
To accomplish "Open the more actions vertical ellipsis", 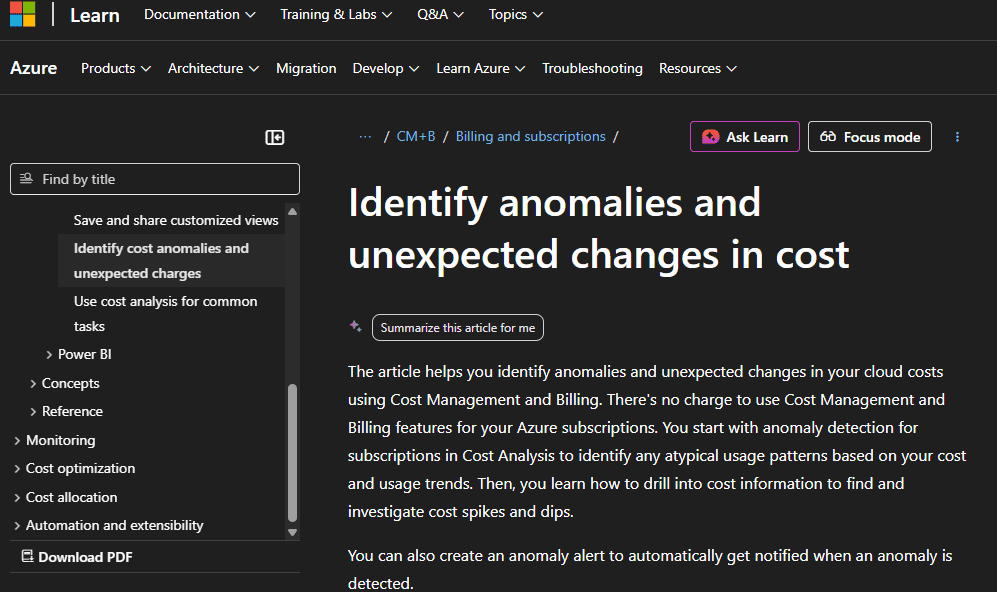I will point(957,137).
